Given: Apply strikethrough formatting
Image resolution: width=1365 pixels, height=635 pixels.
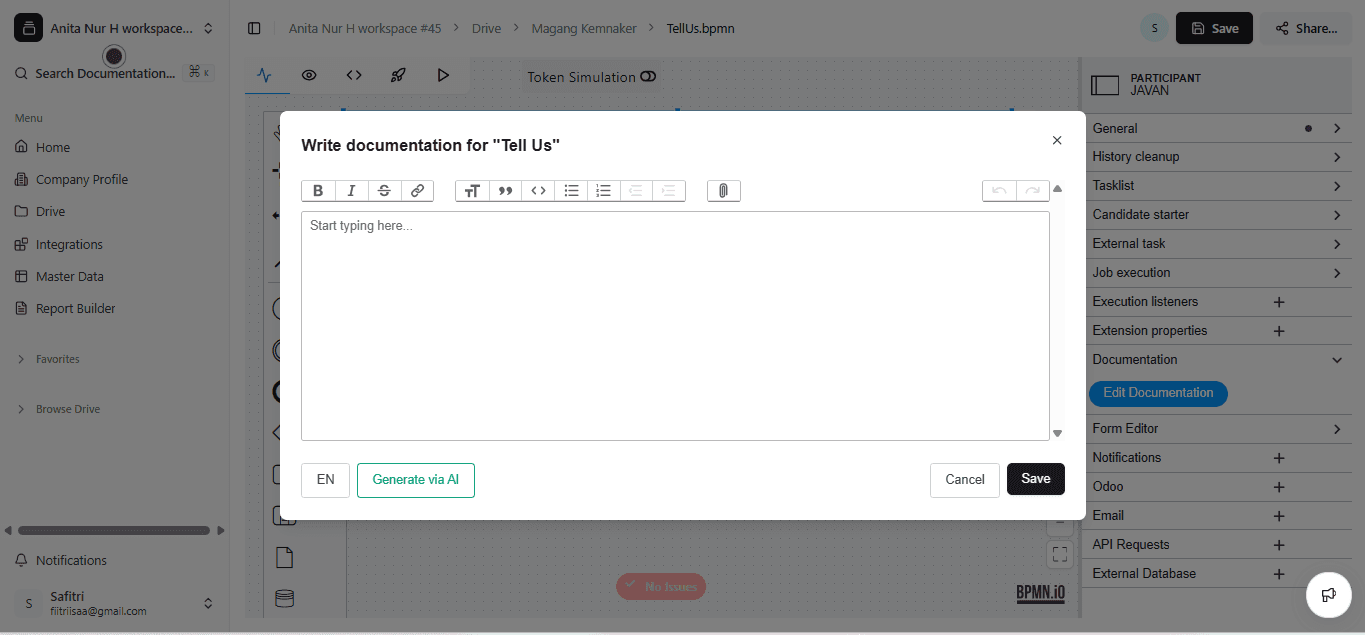Looking at the screenshot, I should [384, 190].
